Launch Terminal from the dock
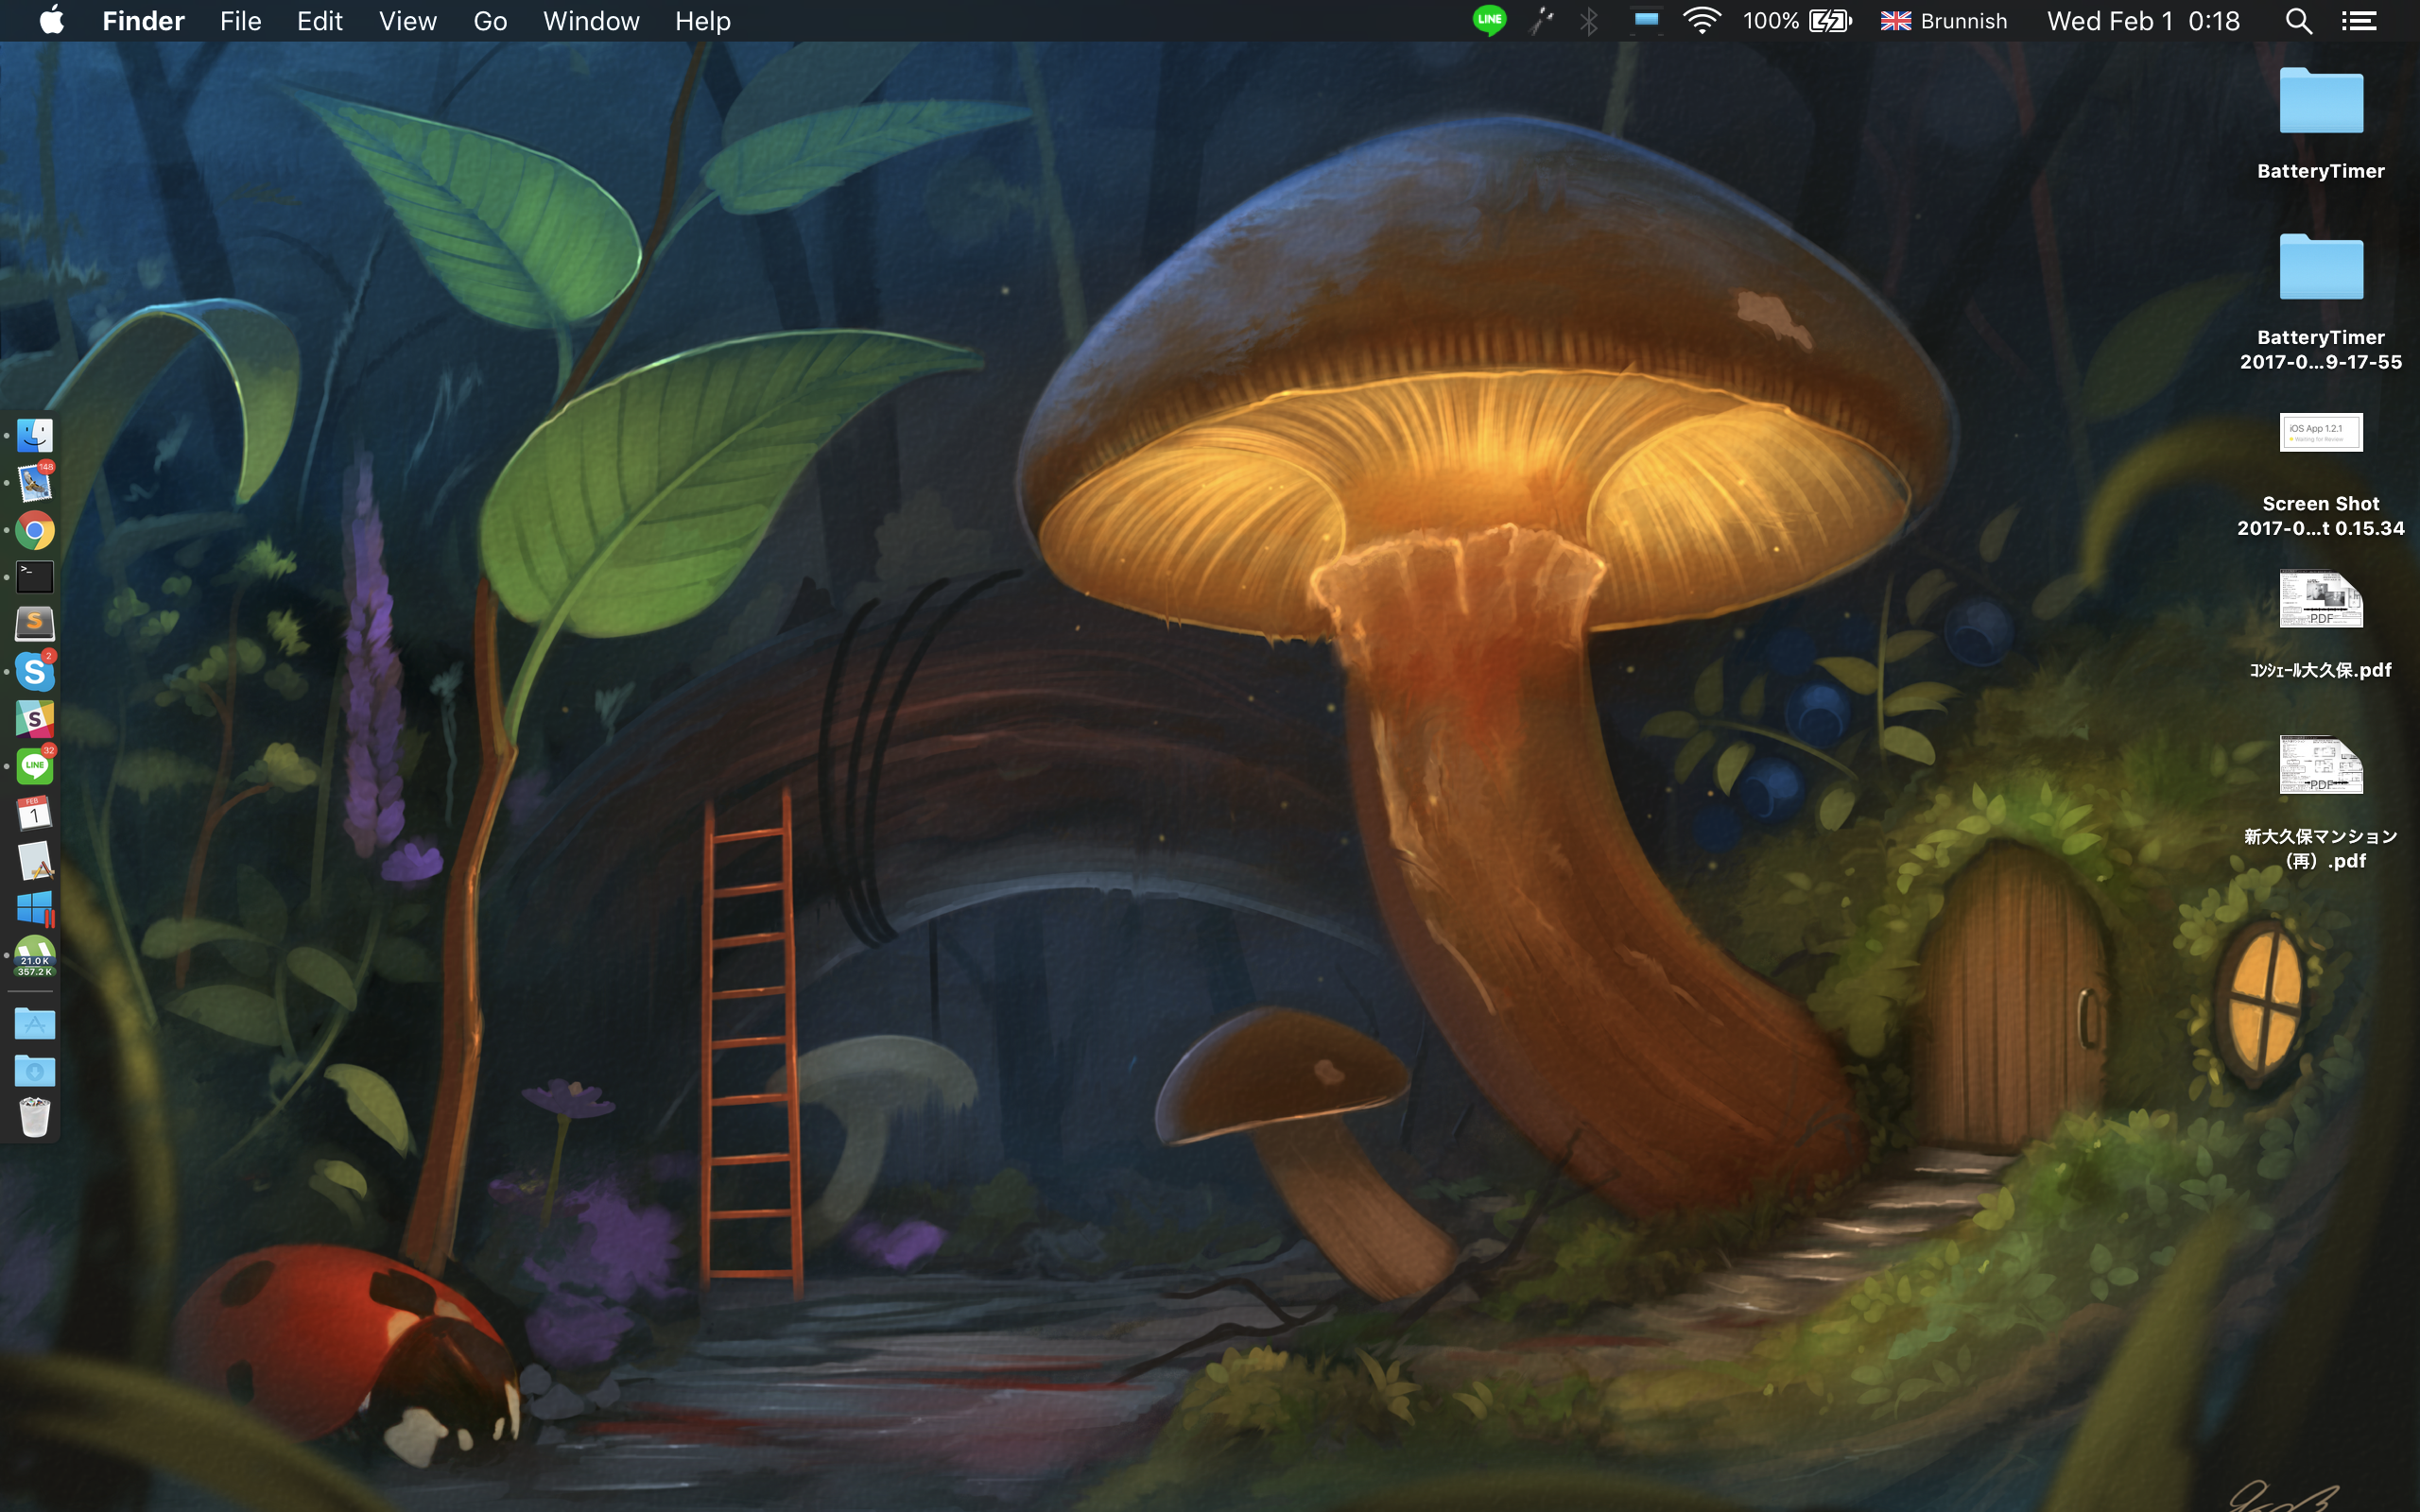This screenshot has width=2420, height=1512. [35, 577]
